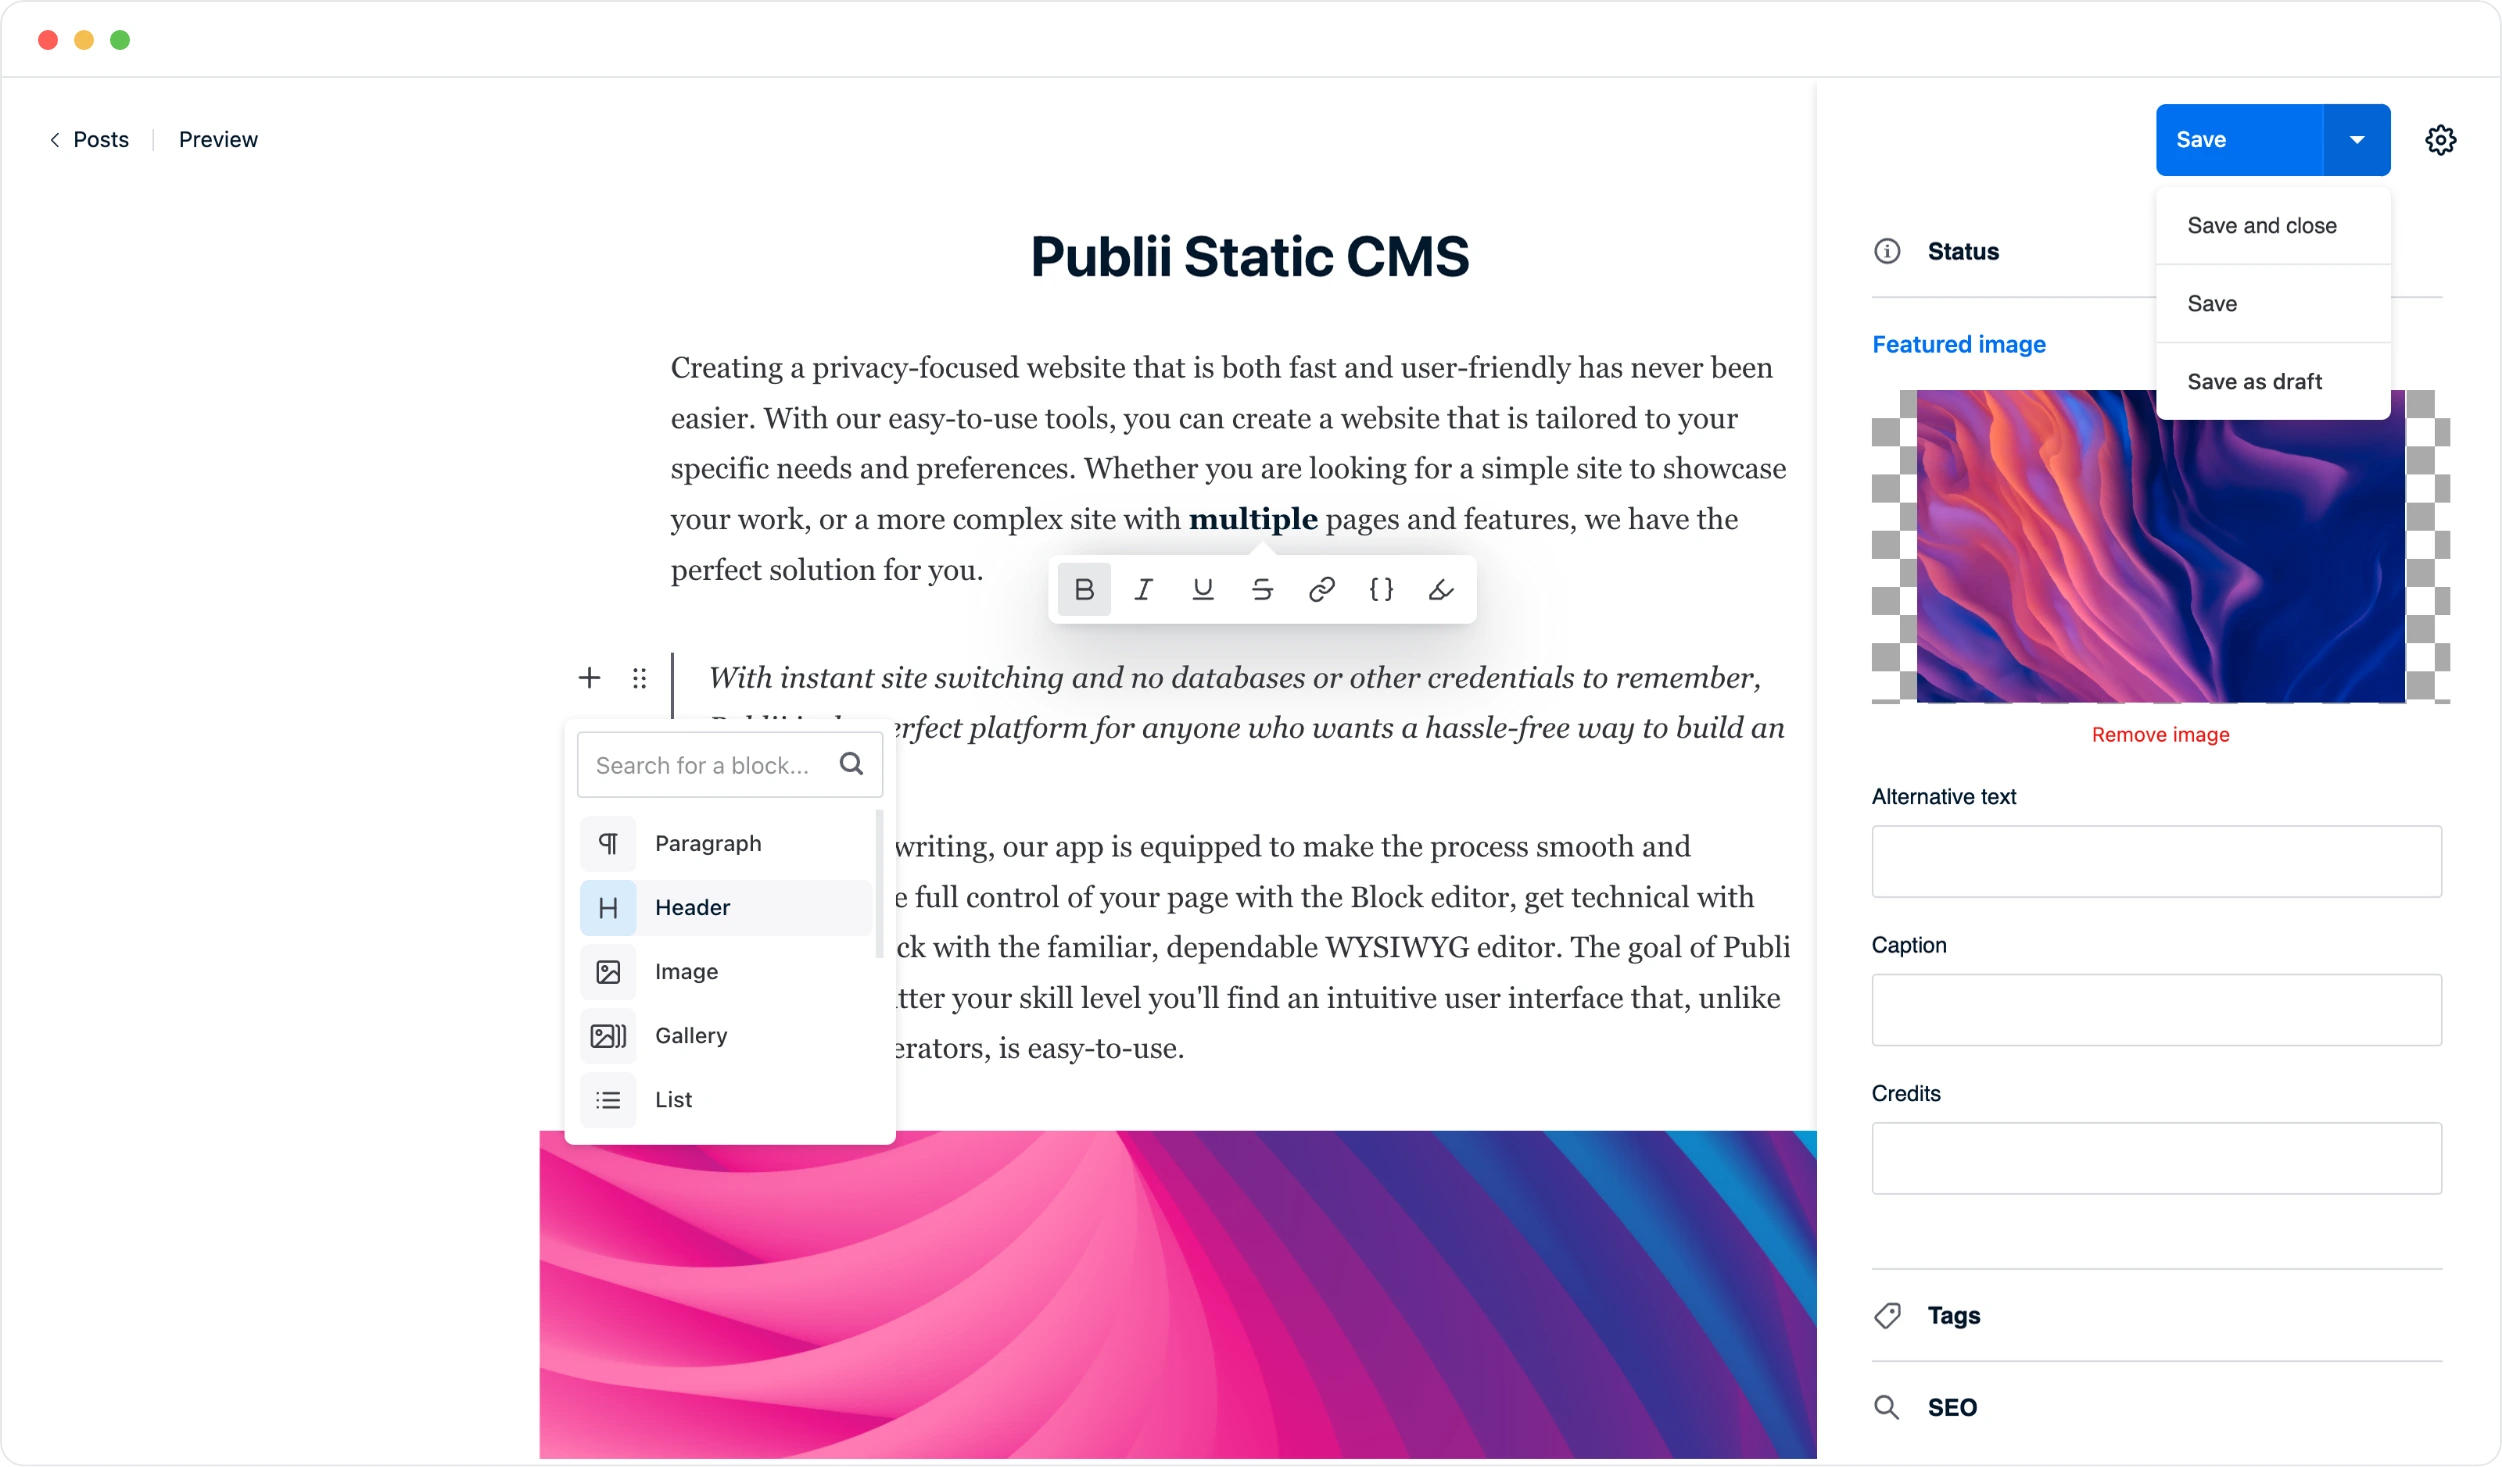This screenshot has width=2502, height=1467.
Task: Click the Italic formatting icon
Action: tap(1145, 589)
